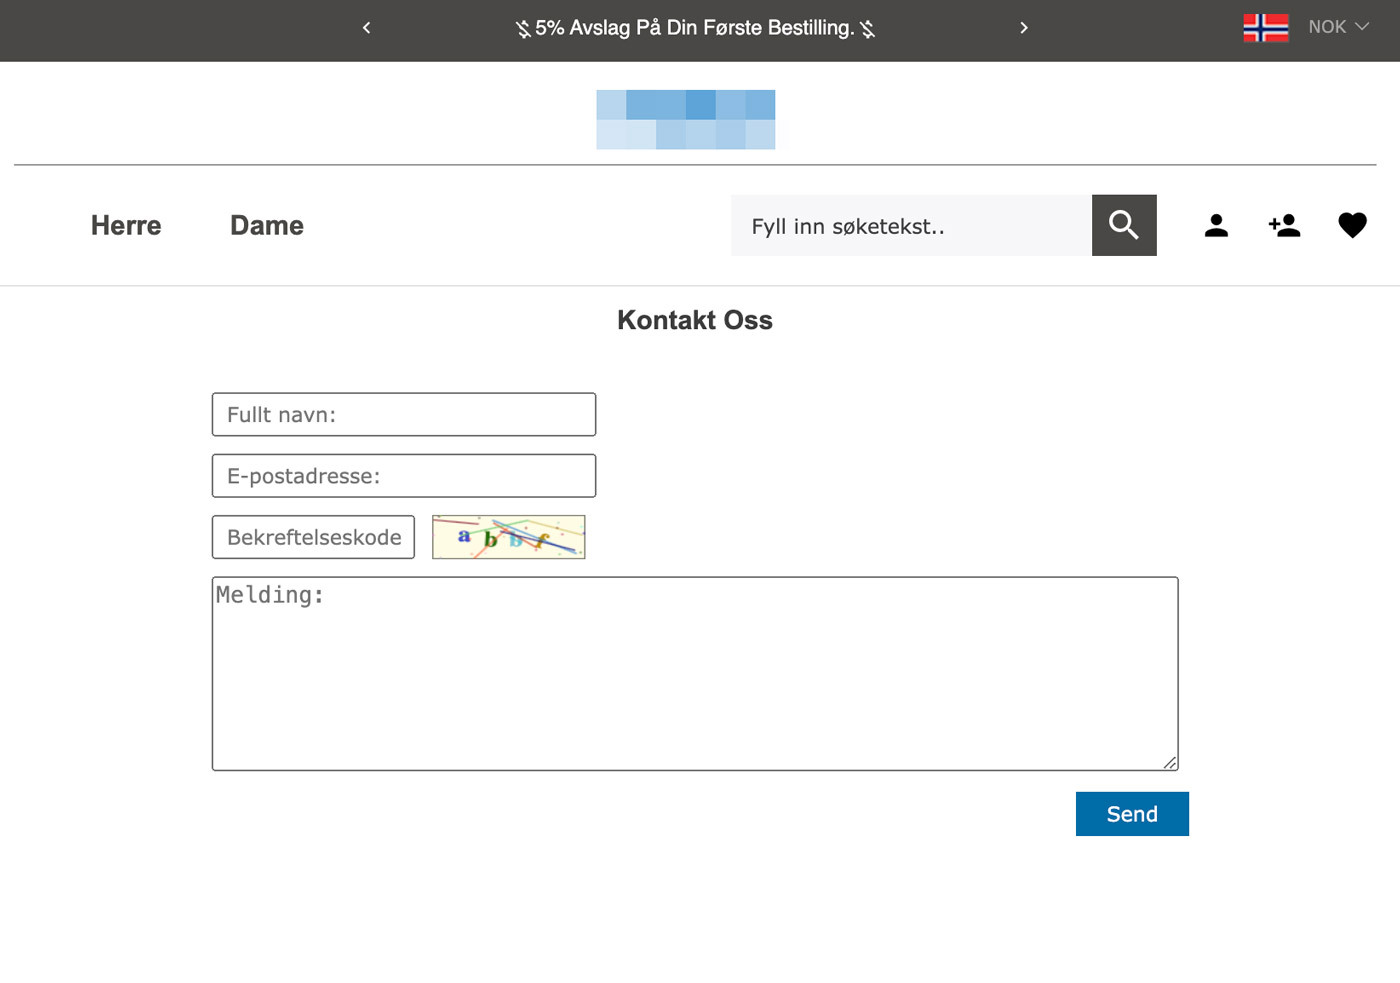1400x983 pixels.
Task: Click the 5% Avslag promo banner text
Action: (695, 28)
